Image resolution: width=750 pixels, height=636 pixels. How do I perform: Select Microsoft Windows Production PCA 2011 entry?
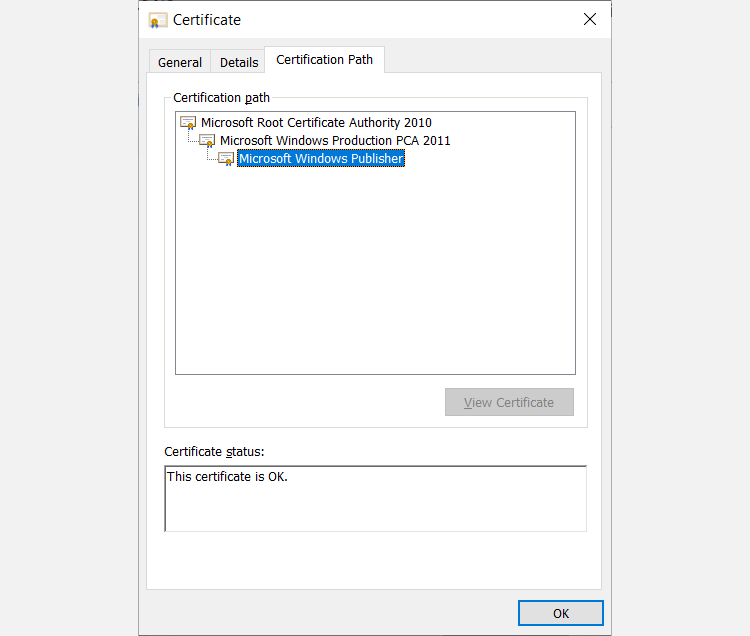pos(335,140)
